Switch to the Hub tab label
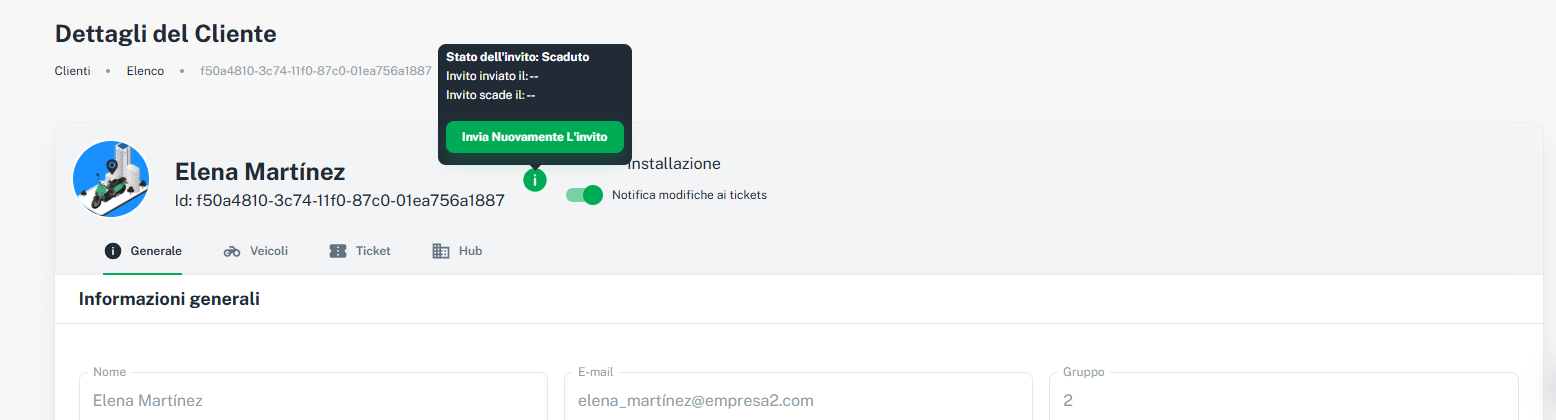This screenshot has height=420, width=1556. tap(470, 251)
